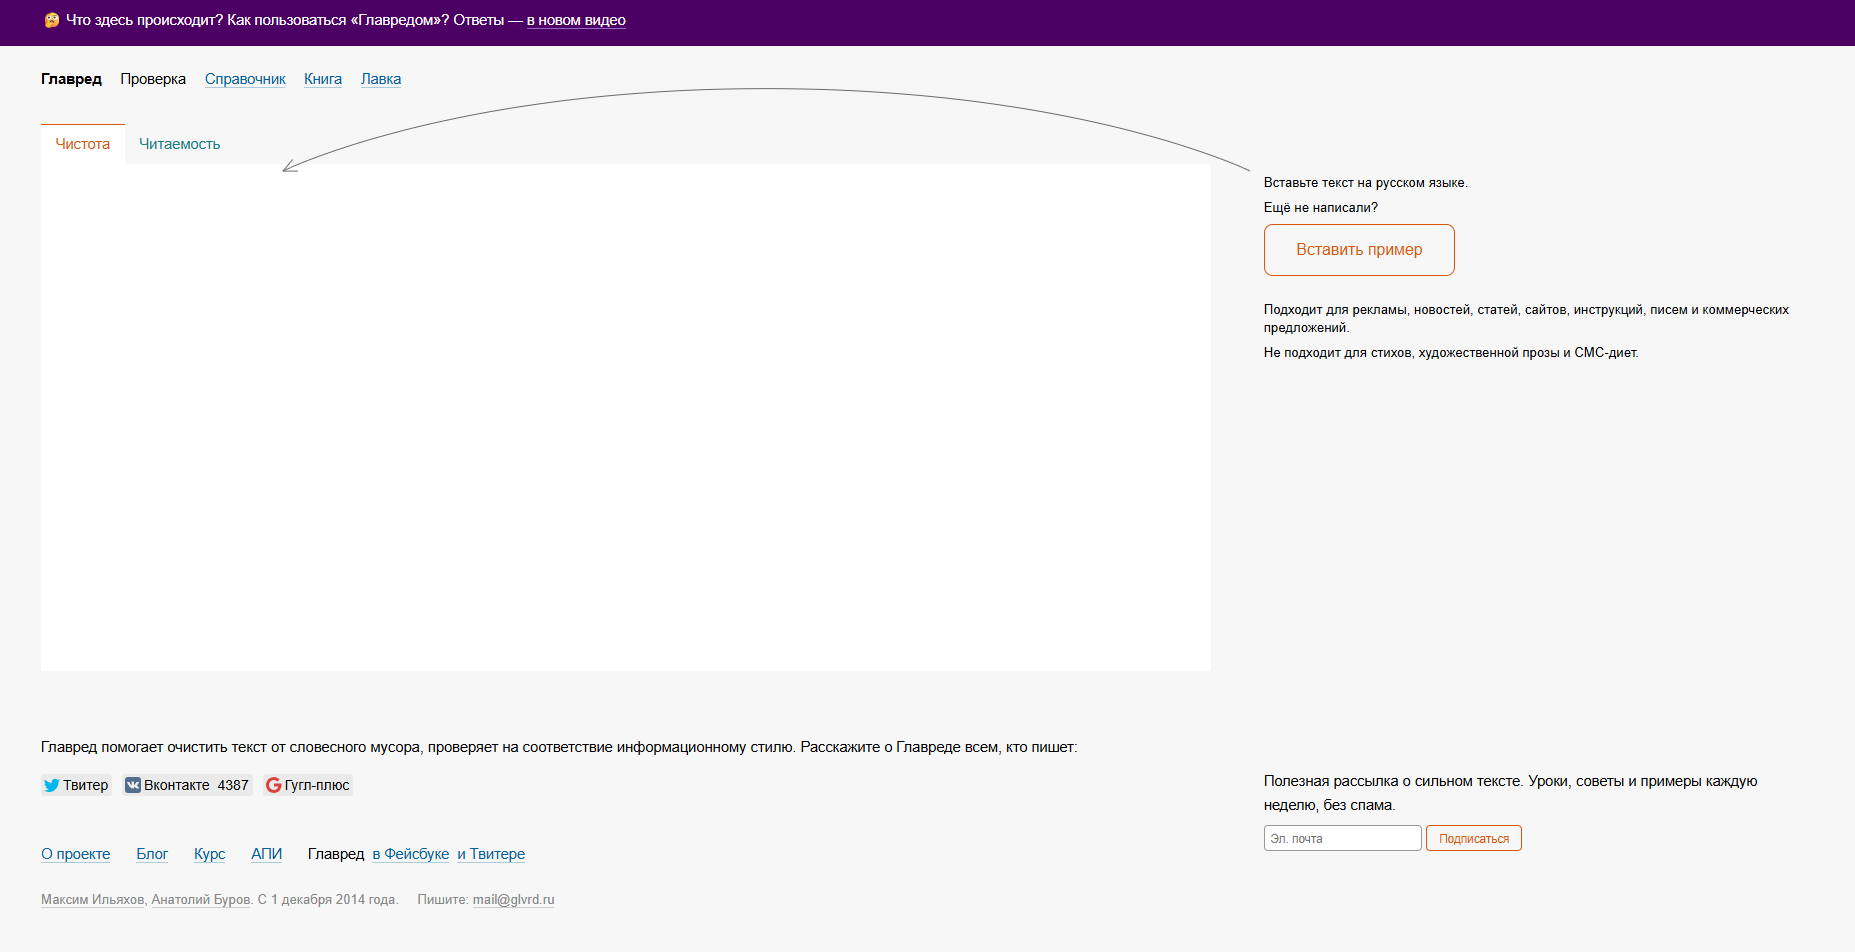Click 'Полезная рассылка о сильном тексте' text

pos(1510,793)
